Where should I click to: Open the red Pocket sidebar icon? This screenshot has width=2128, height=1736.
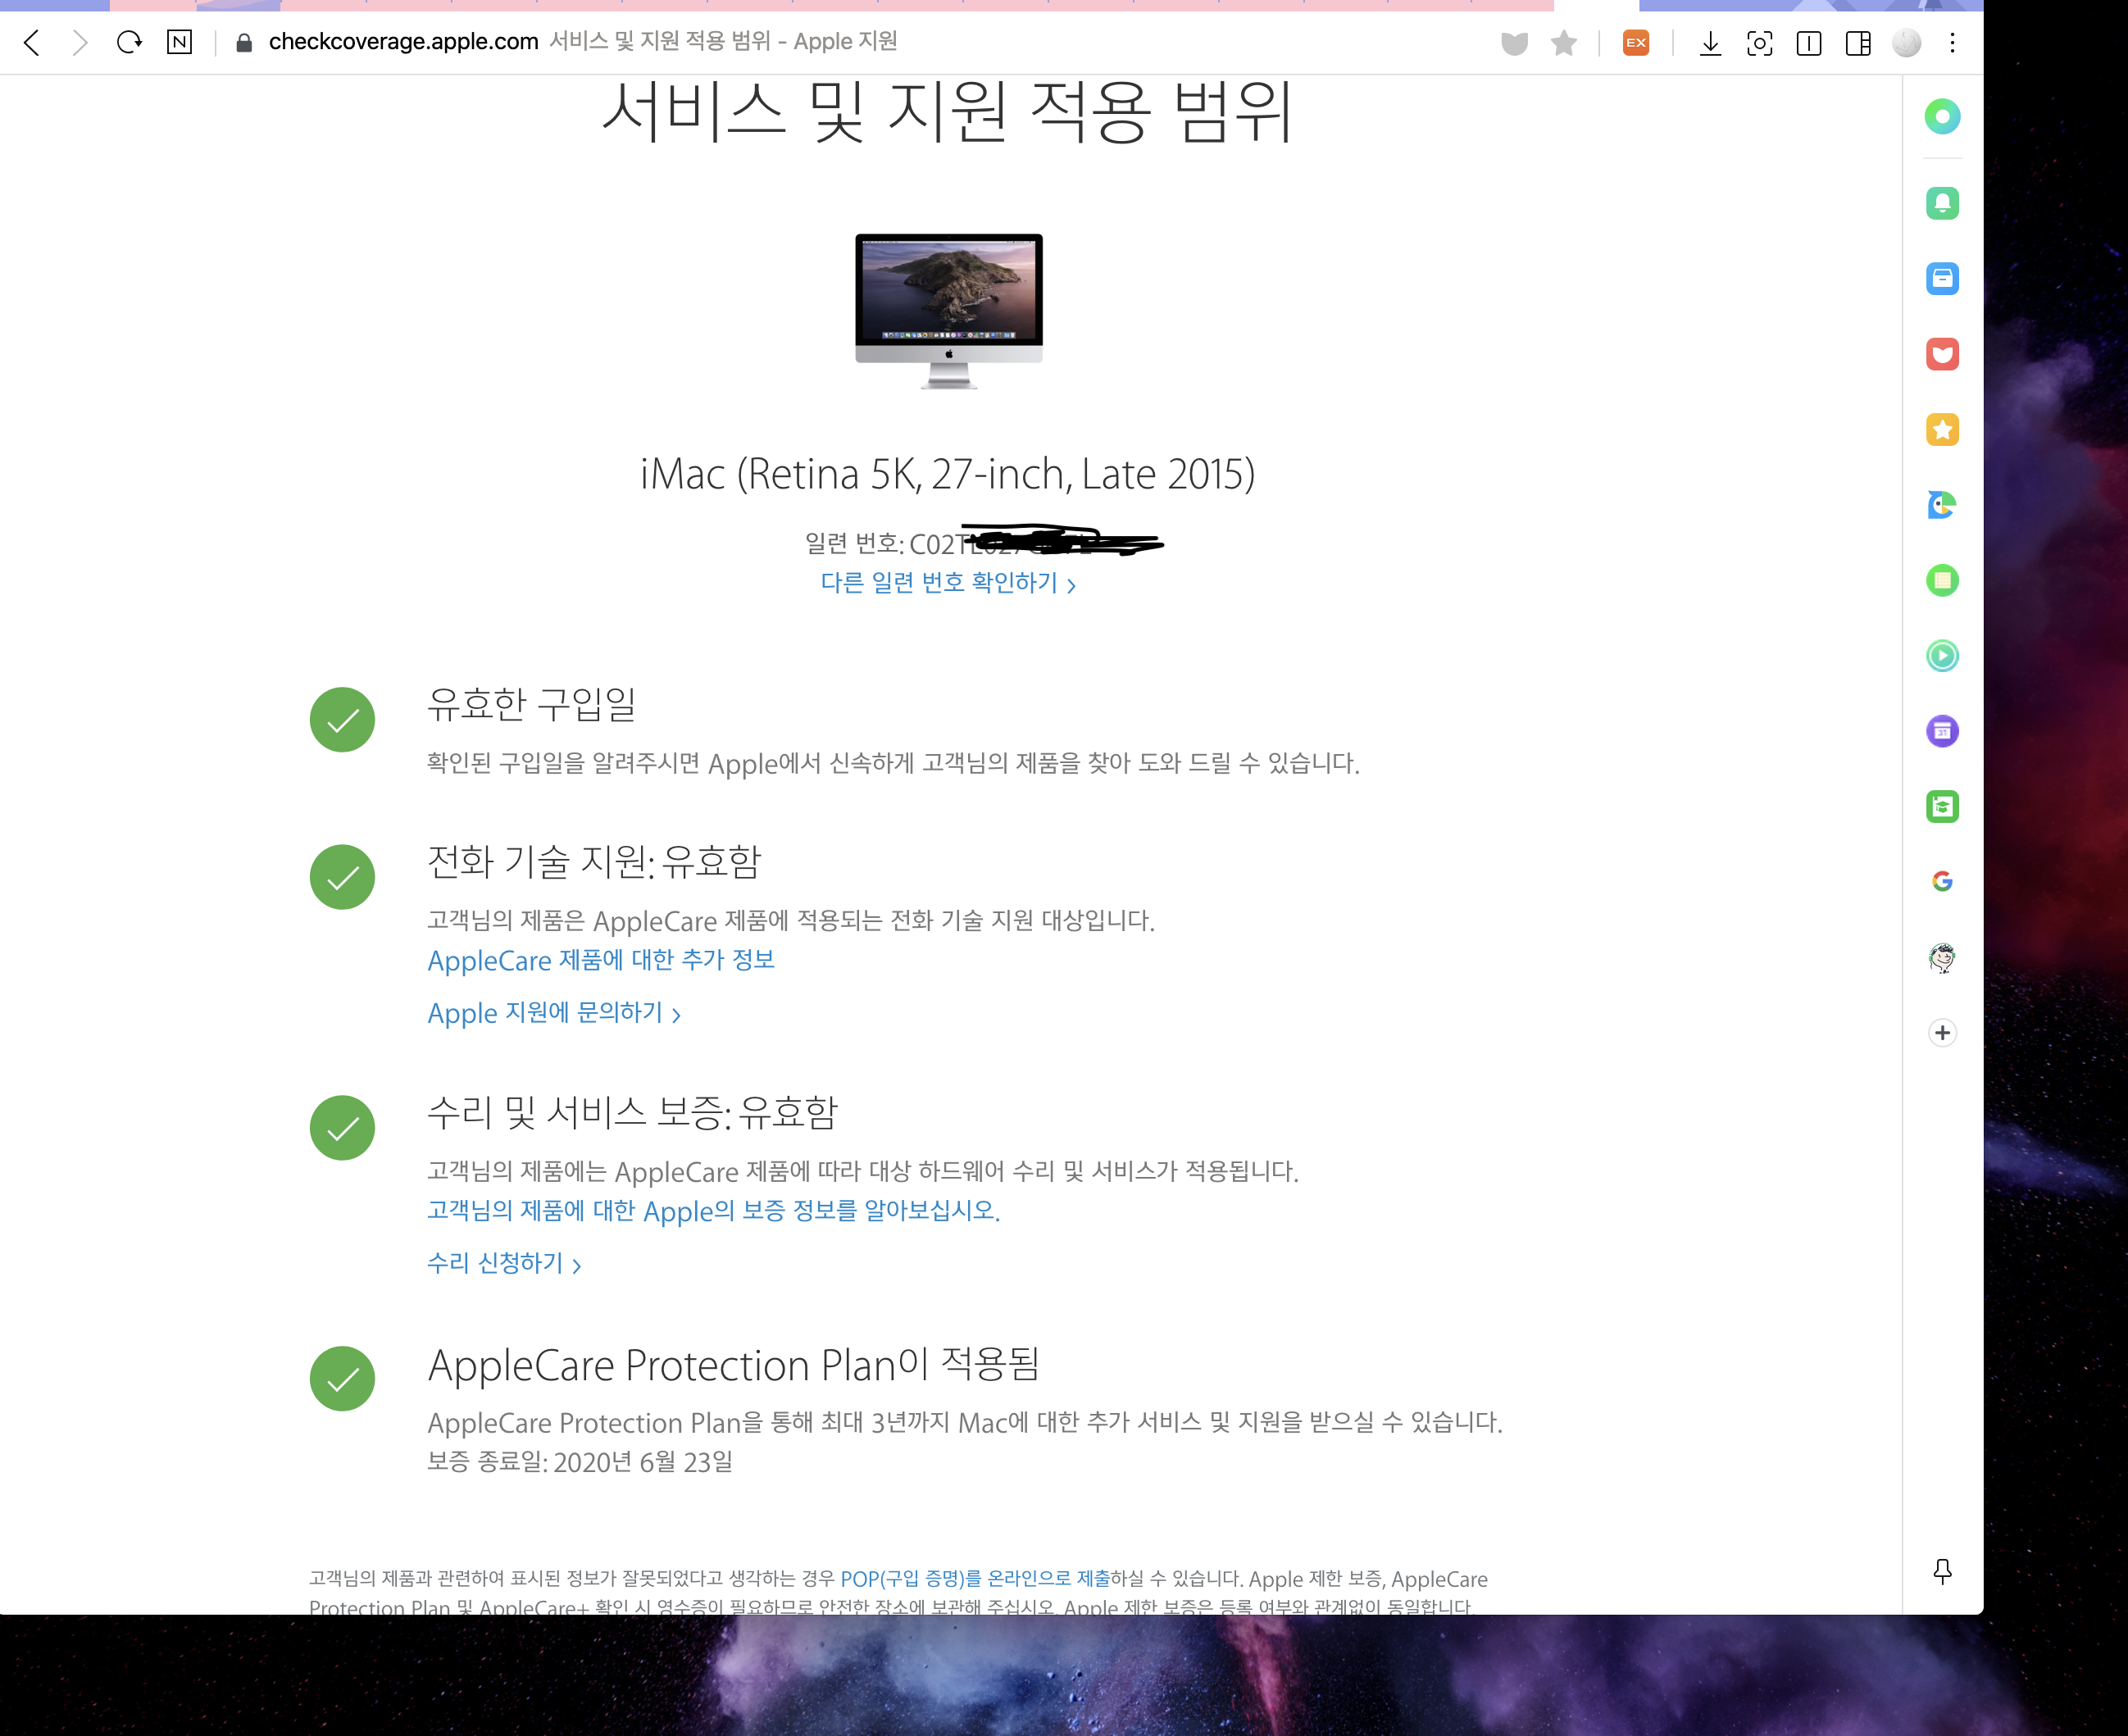(1942, 354)
